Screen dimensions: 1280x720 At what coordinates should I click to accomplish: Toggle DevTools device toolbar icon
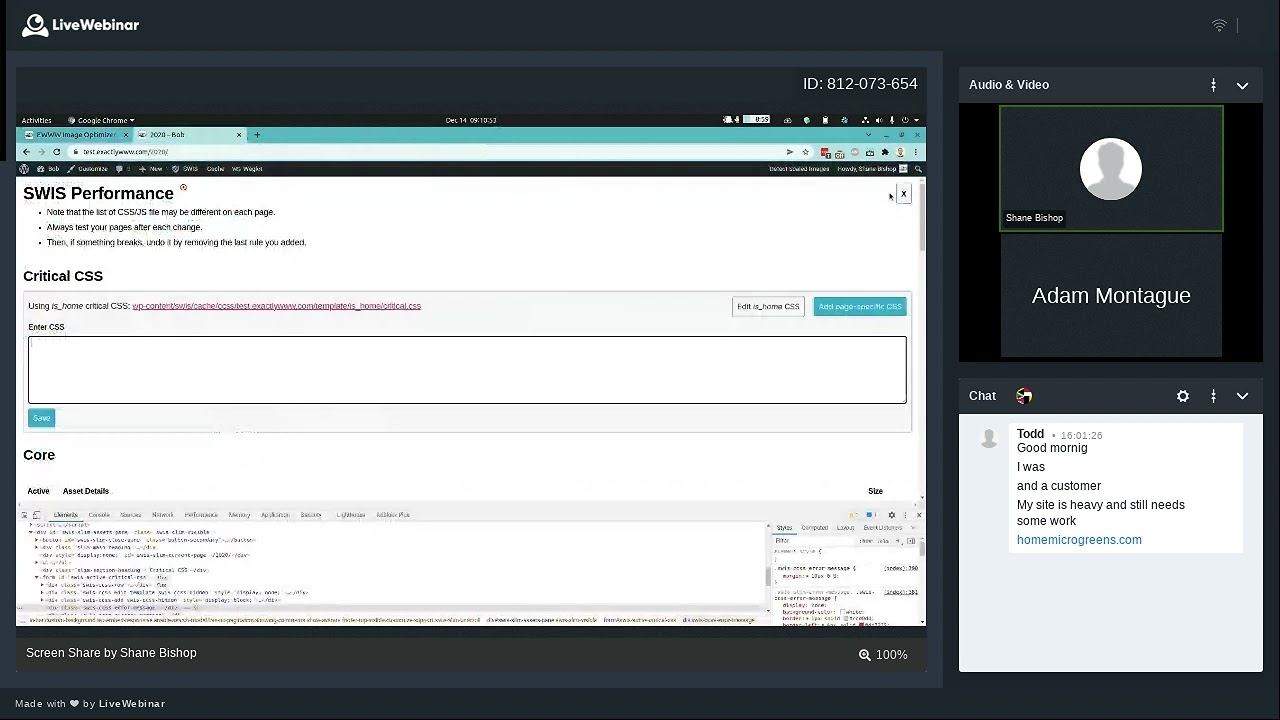click(37, 515)
